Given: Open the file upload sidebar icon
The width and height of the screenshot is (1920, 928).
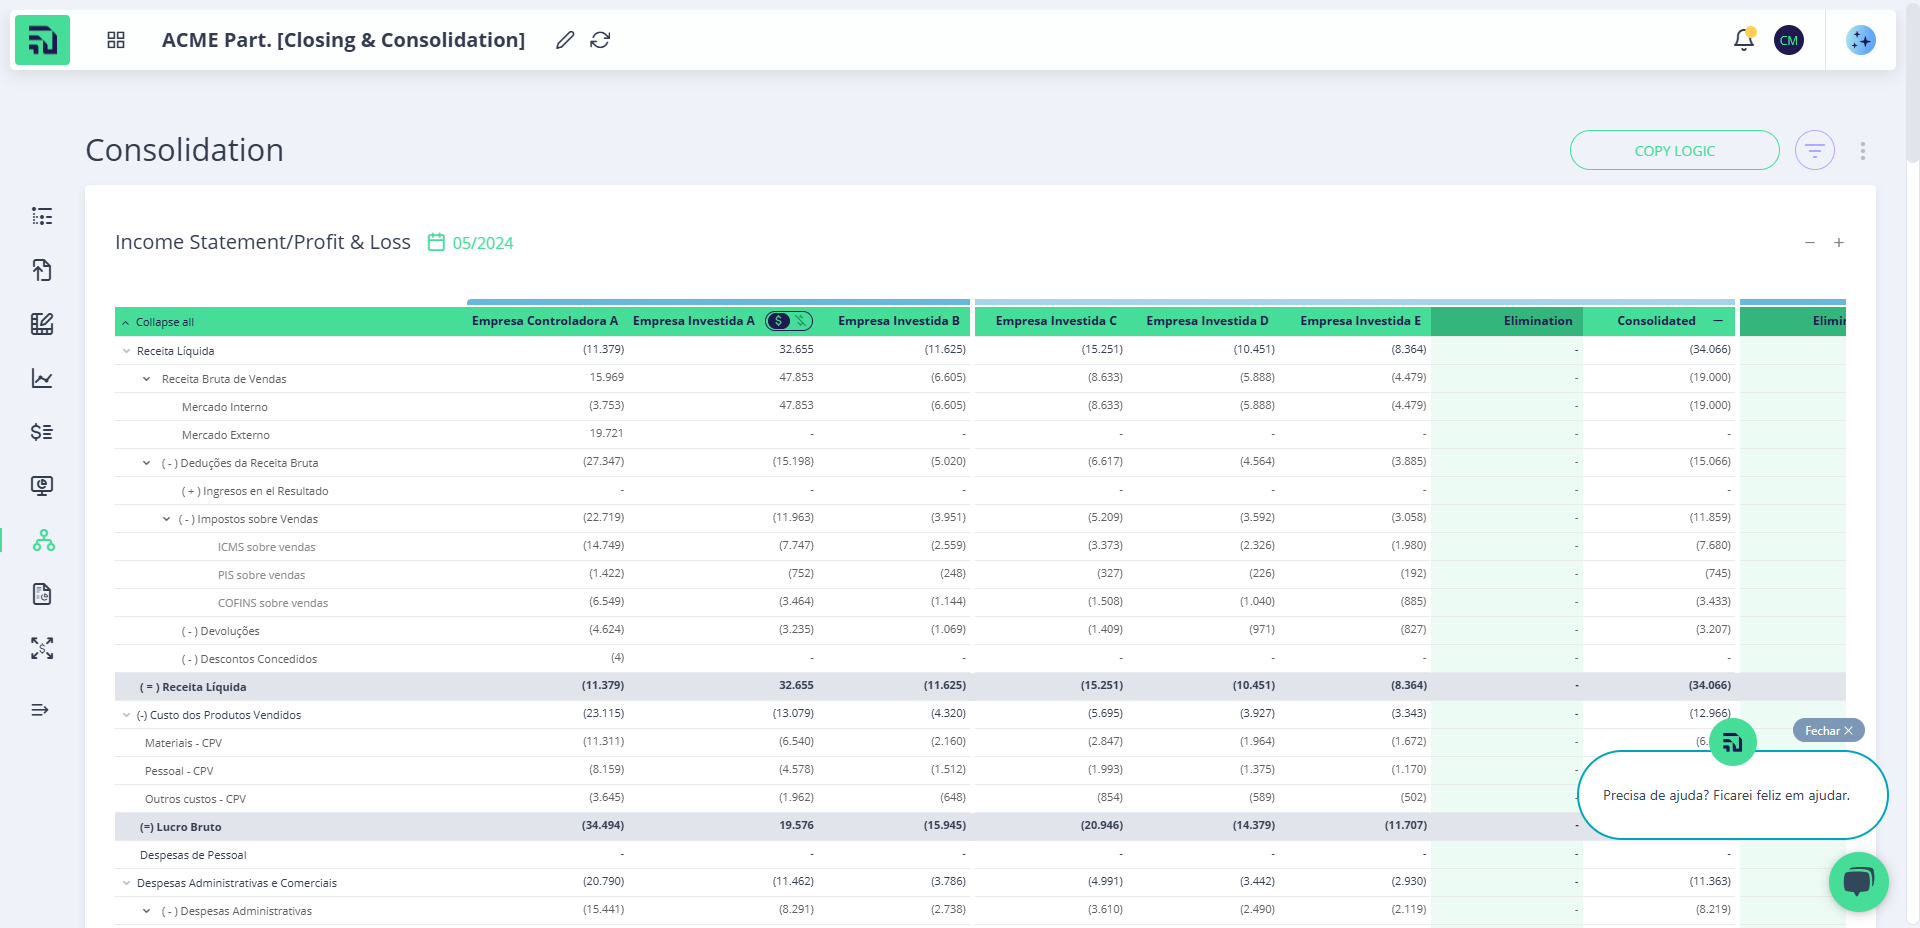Looking at the screenshot, I should pyautogui.click(x=42, y=270).
